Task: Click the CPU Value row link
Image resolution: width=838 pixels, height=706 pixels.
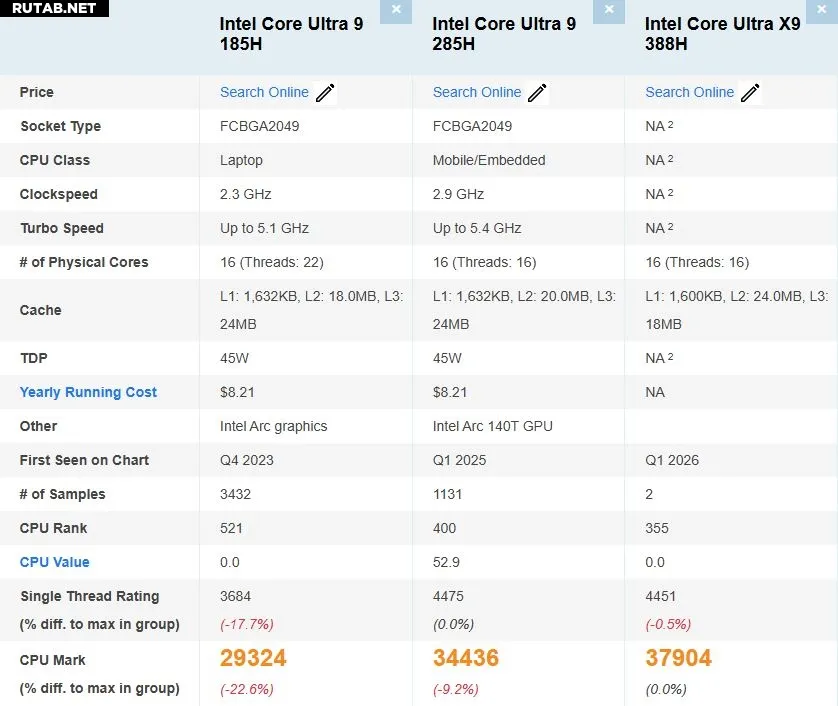Action: coord(54,562)
